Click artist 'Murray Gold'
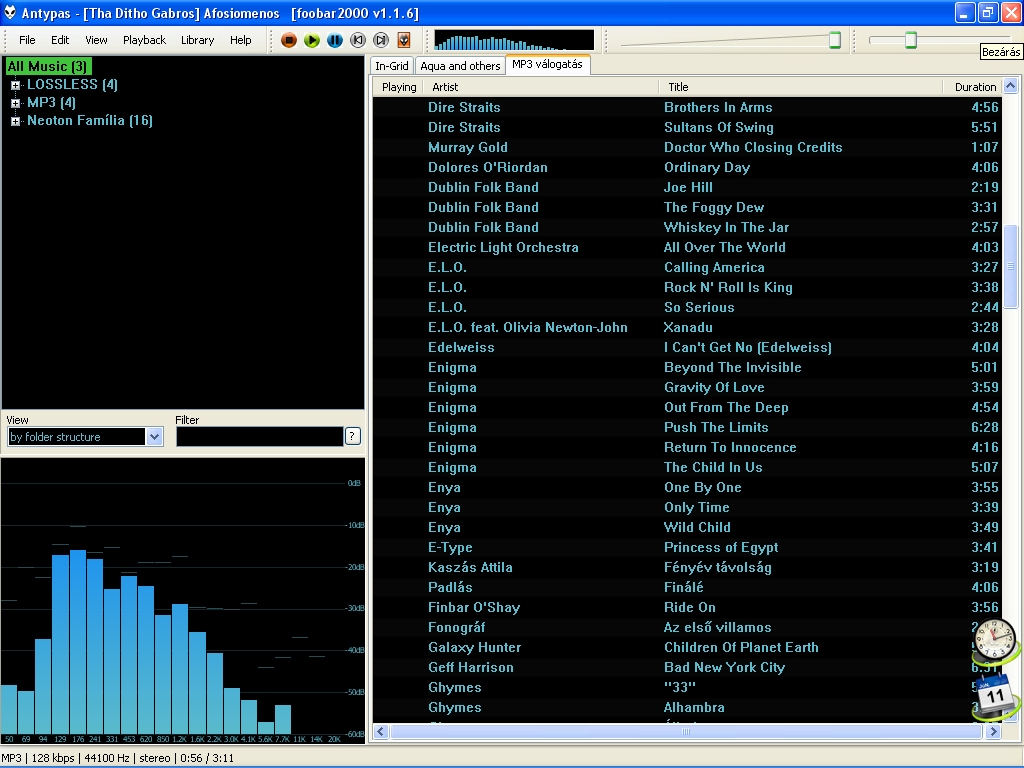The image size is (1024, 768). click(468, 148)
